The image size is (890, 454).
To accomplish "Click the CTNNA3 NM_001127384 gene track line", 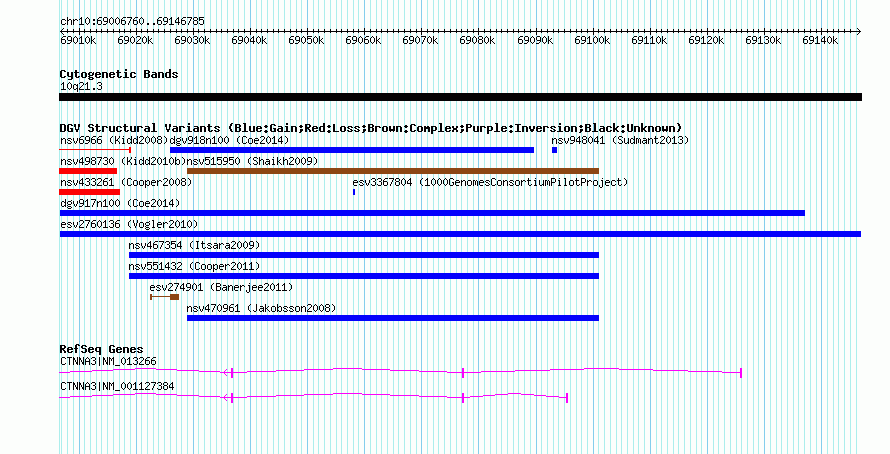I will point(313,397).
